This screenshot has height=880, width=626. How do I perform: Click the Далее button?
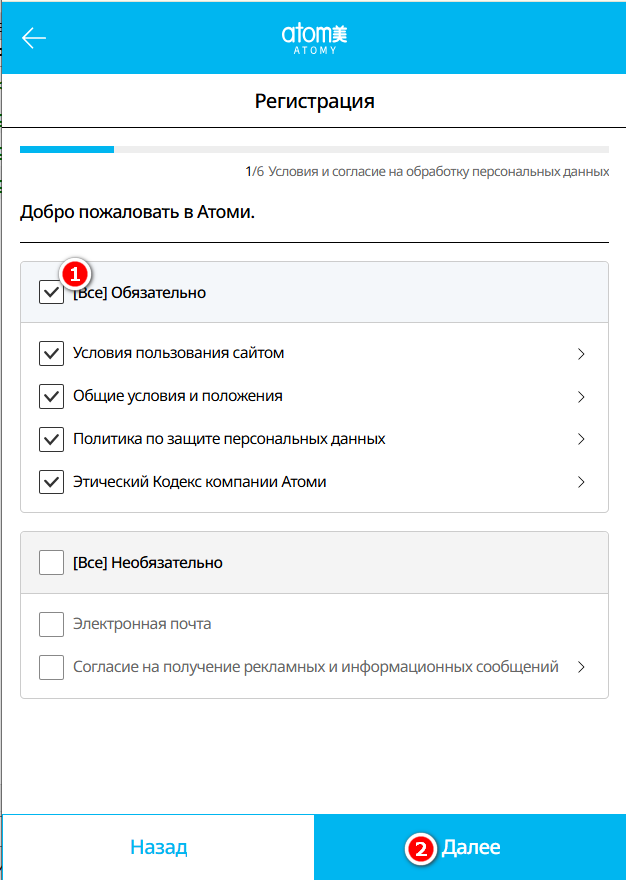pos(470,847)
